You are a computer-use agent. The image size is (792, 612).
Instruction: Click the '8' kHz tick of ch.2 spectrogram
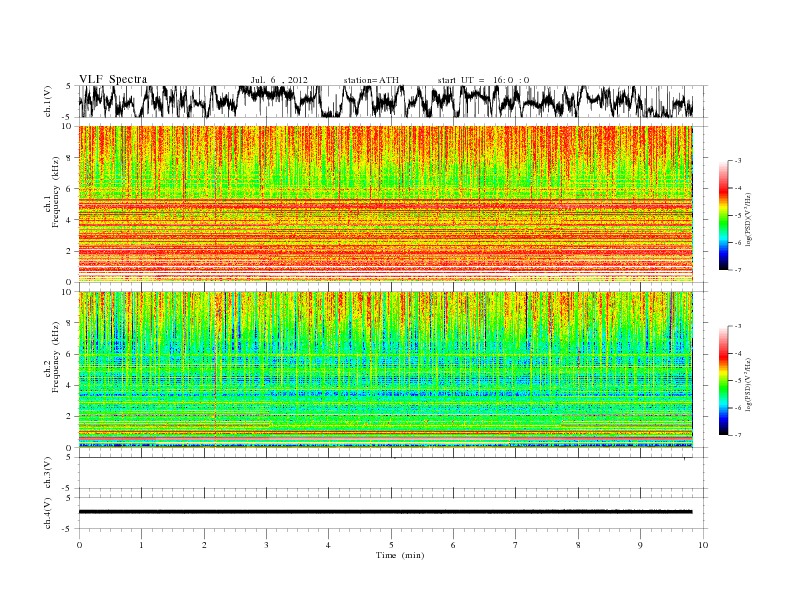point(69,323)
